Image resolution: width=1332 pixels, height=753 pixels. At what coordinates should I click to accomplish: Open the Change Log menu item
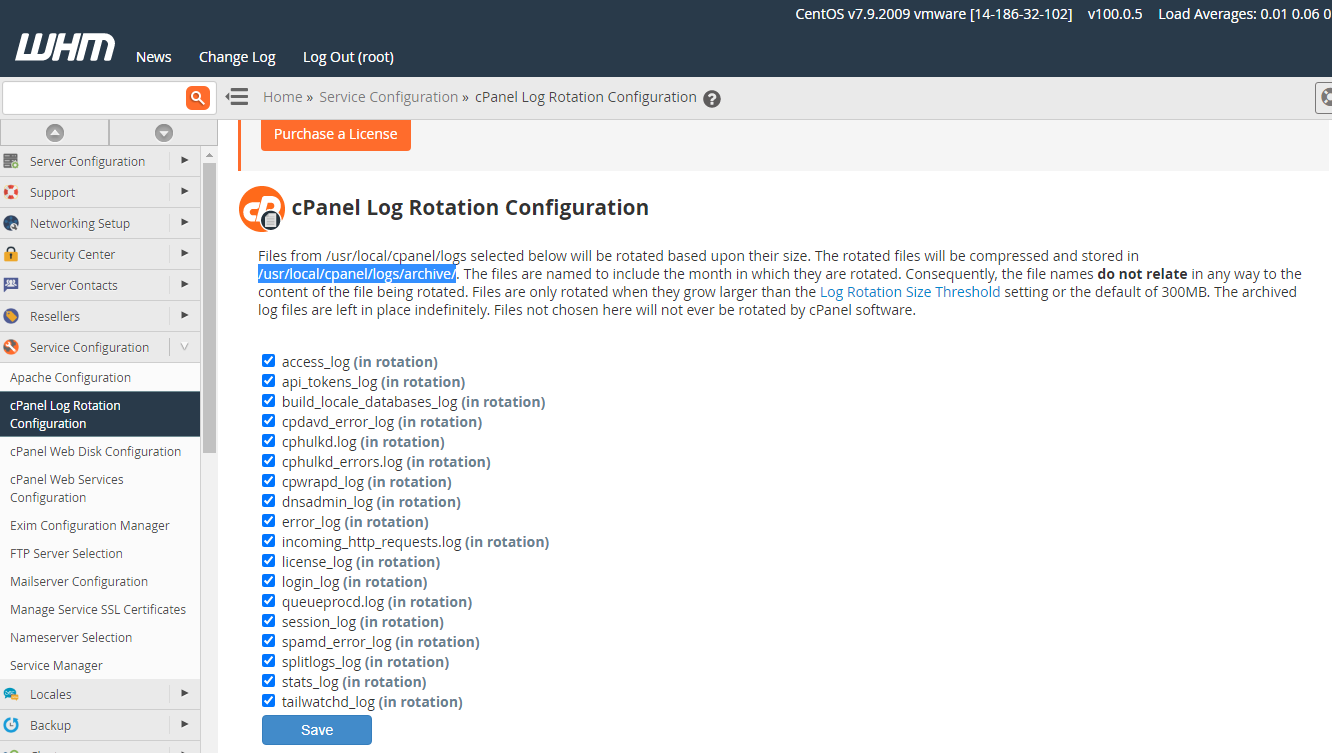237,57
